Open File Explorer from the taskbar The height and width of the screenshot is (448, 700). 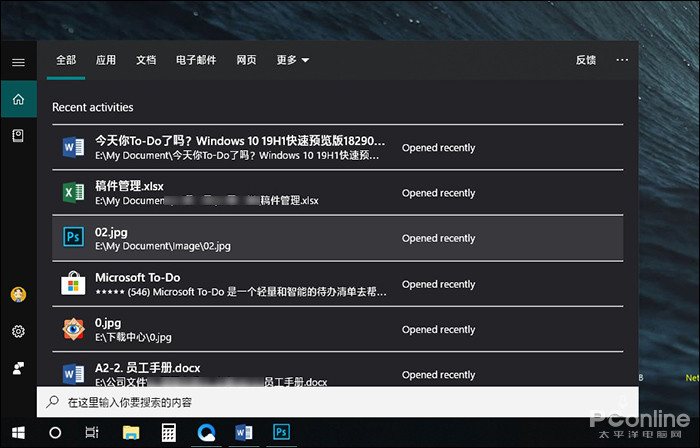click(x=131, y=432)
